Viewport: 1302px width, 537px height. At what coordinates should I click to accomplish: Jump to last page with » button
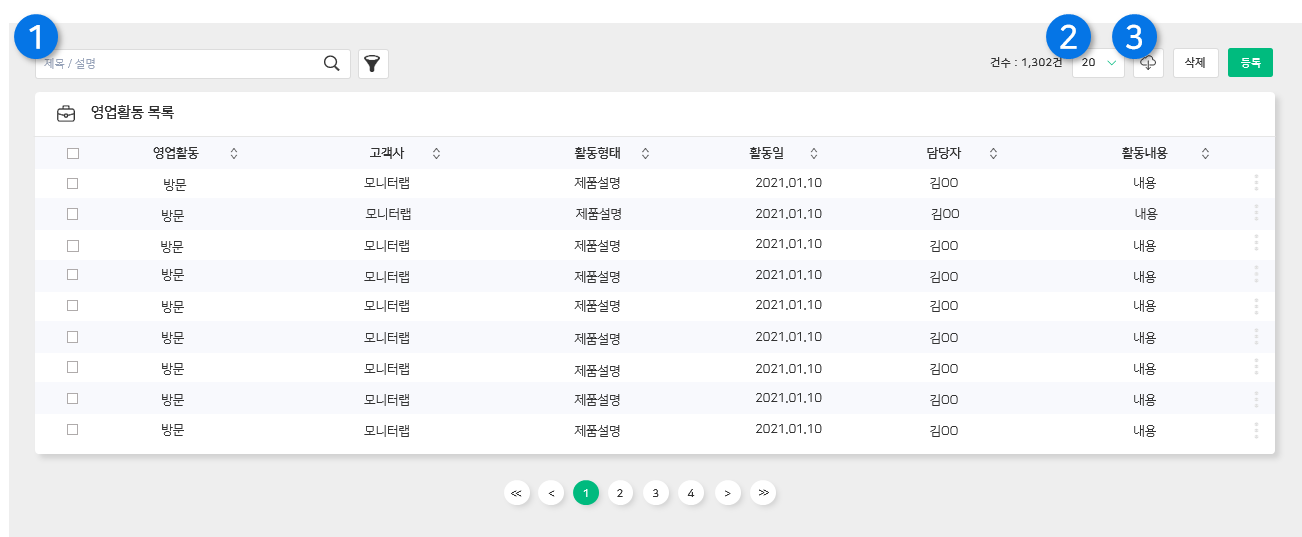(763, 492)
